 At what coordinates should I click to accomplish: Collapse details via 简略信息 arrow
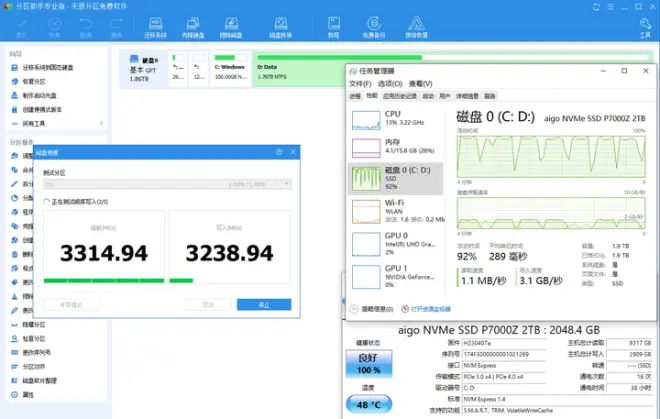point(354,309)
